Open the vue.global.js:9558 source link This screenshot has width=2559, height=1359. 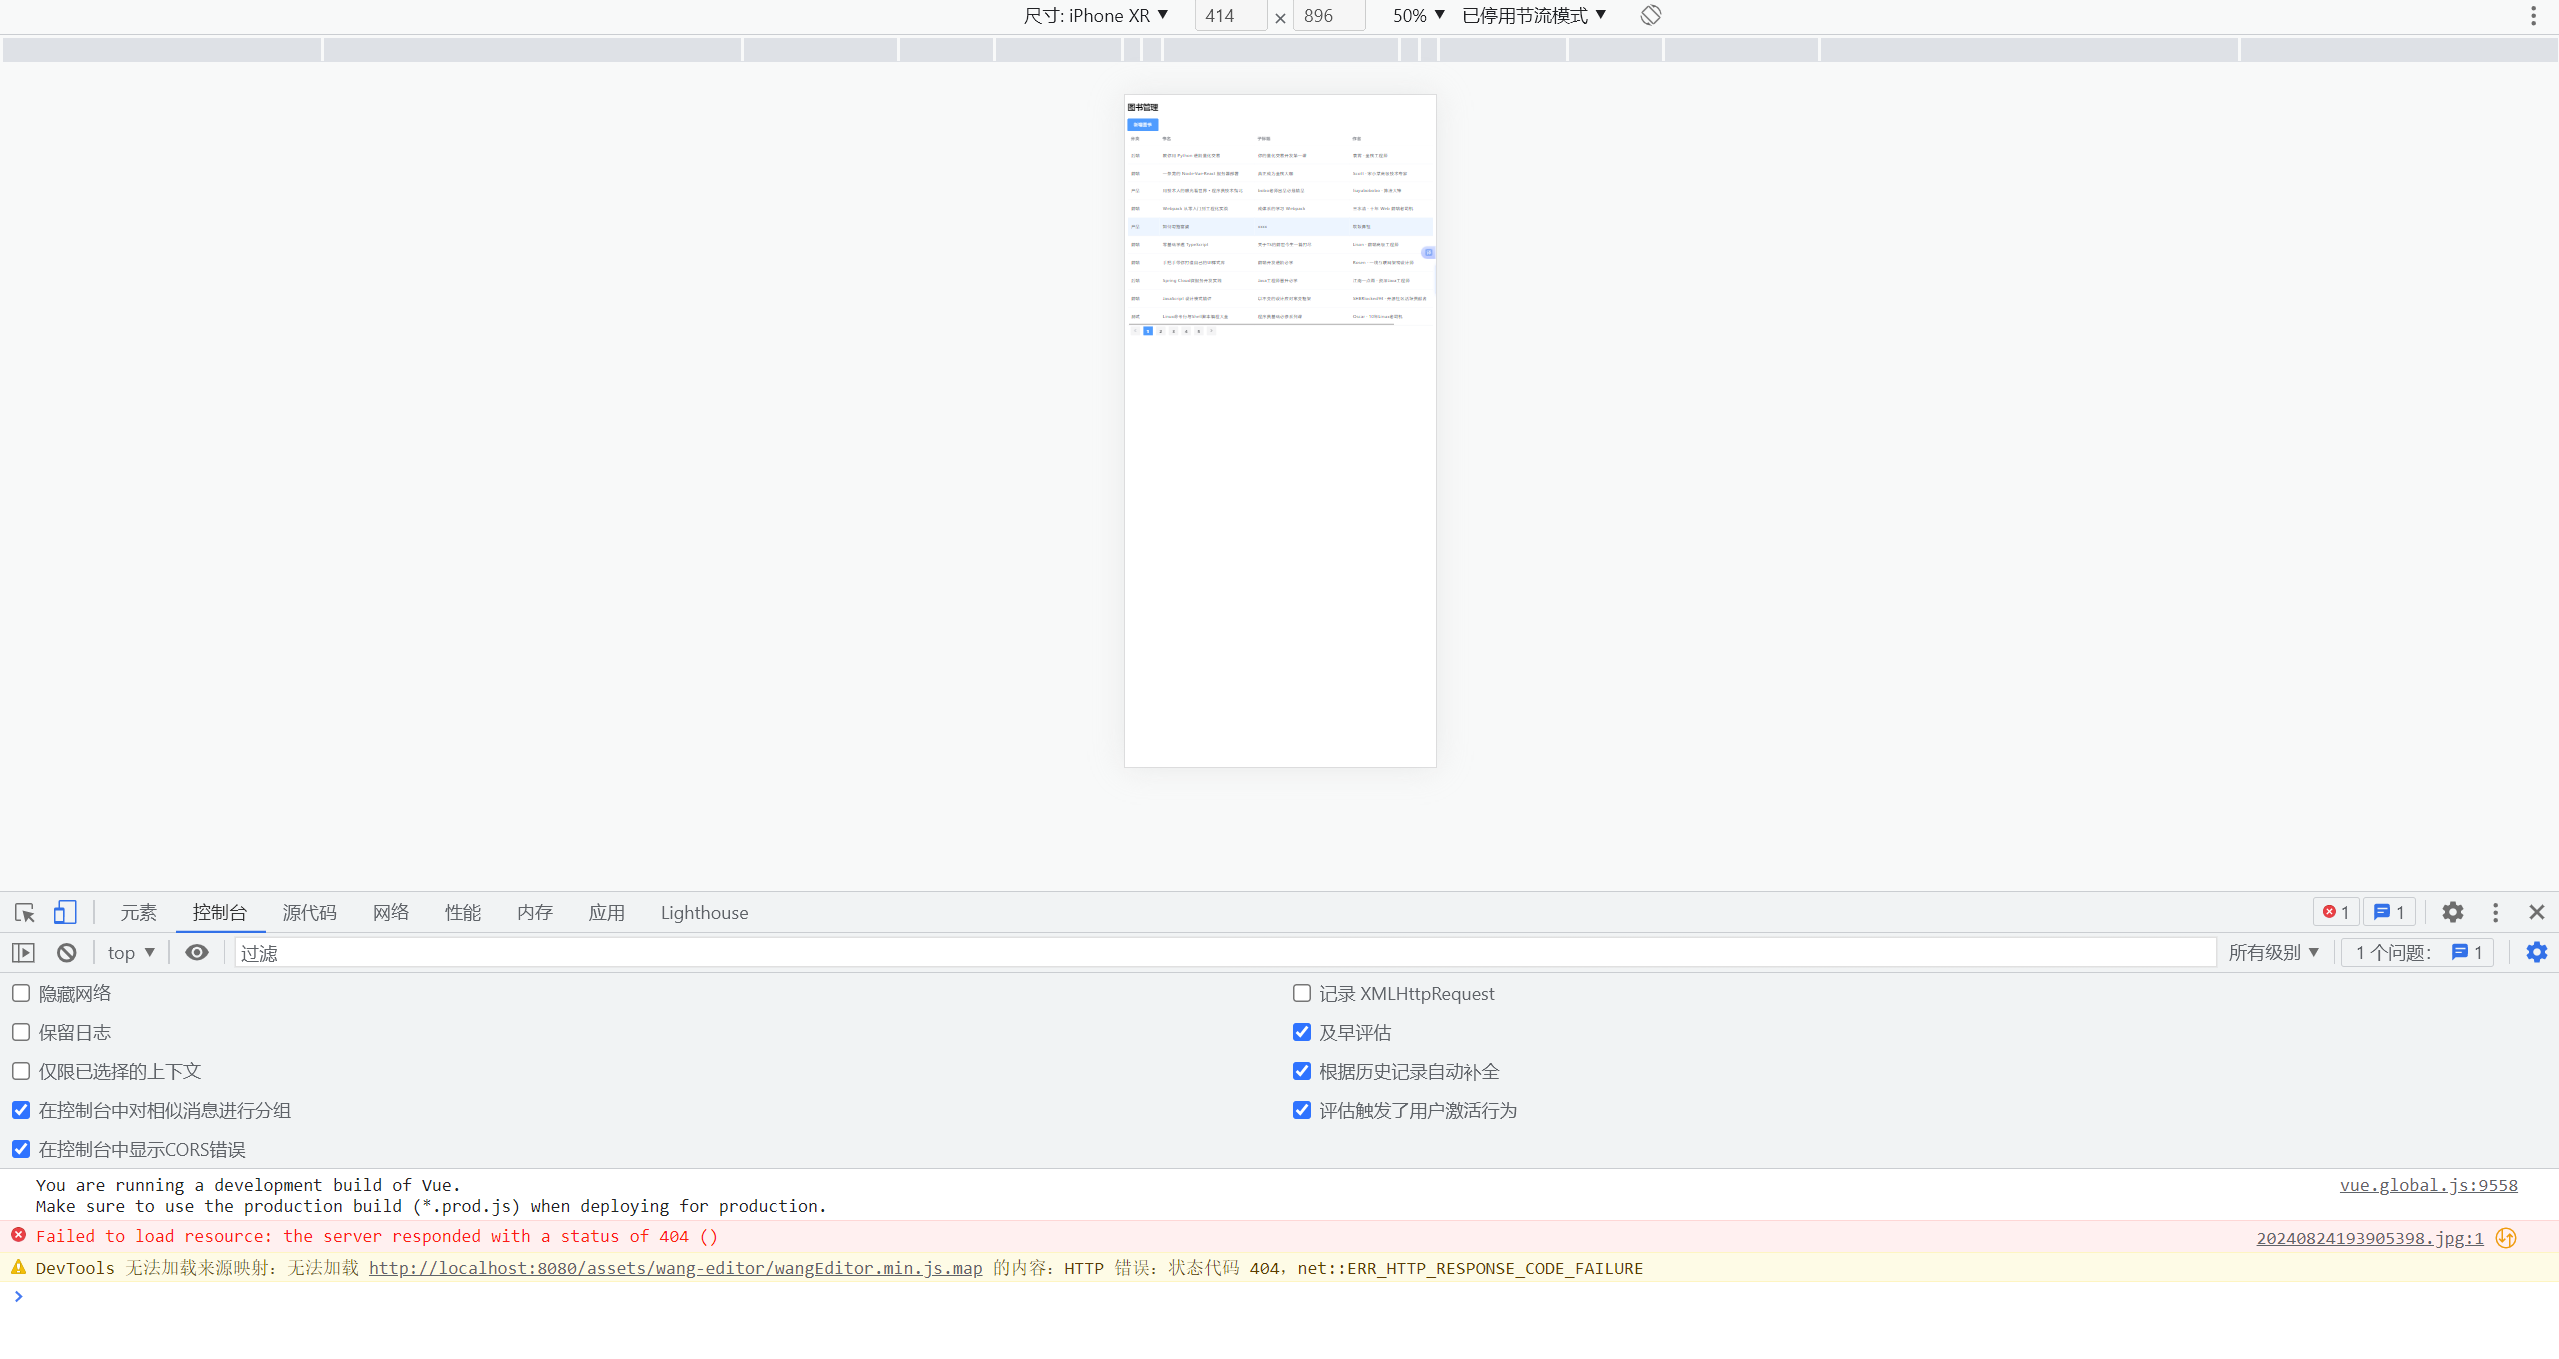(x=2428, y=1185)
